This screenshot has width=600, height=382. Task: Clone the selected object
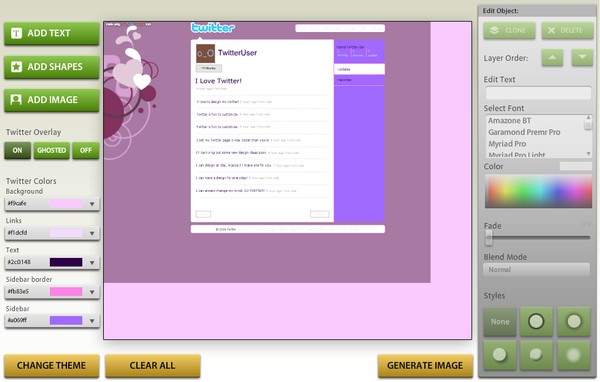point(509,31)
